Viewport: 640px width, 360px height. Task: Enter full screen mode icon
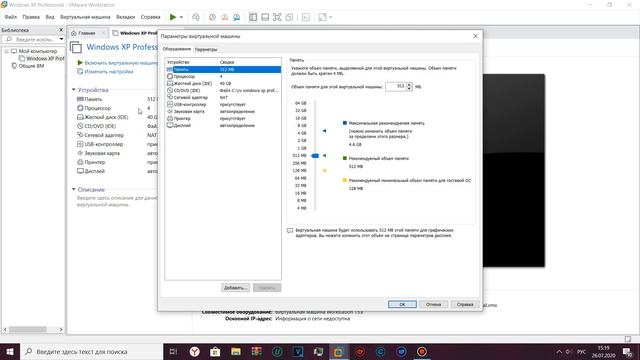click(x=277, y=17)
